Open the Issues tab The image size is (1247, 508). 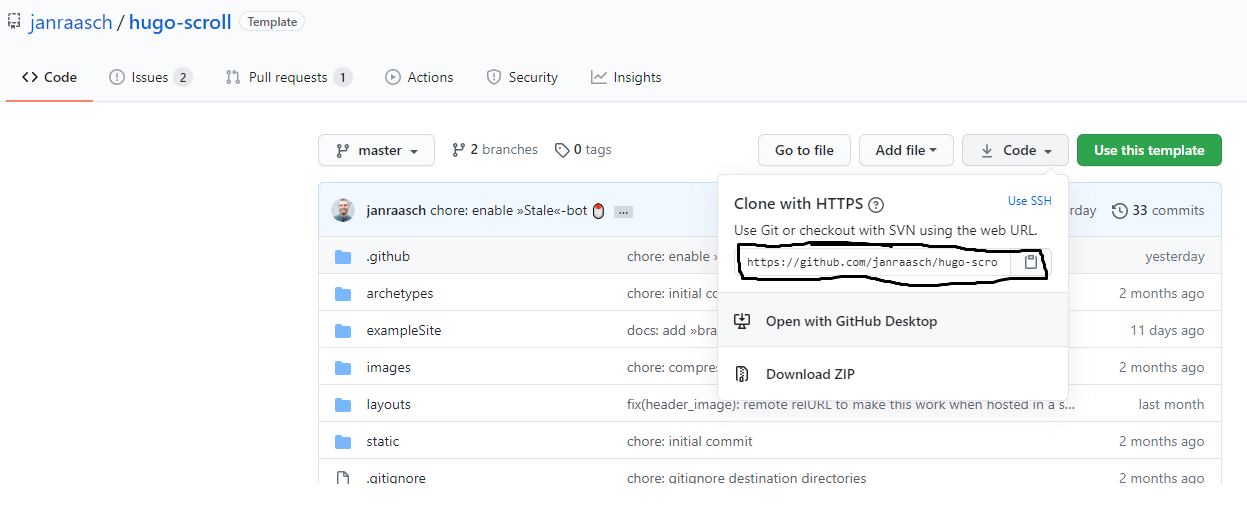pos(150,77)
